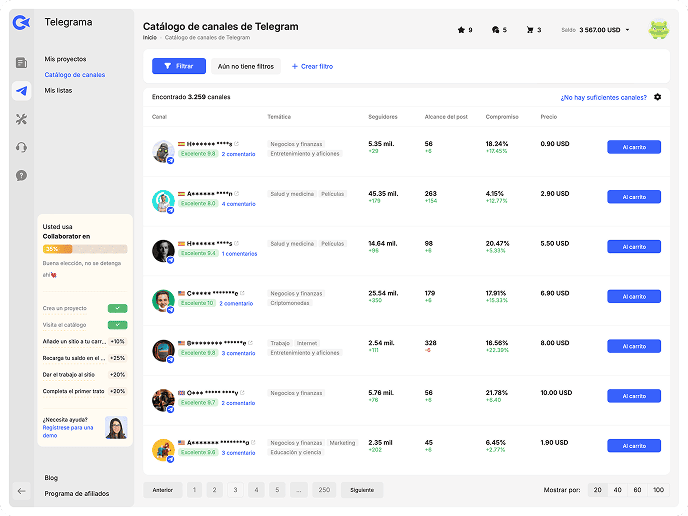
Task: Open the green monster avatar menu
Action: (659, 30)
